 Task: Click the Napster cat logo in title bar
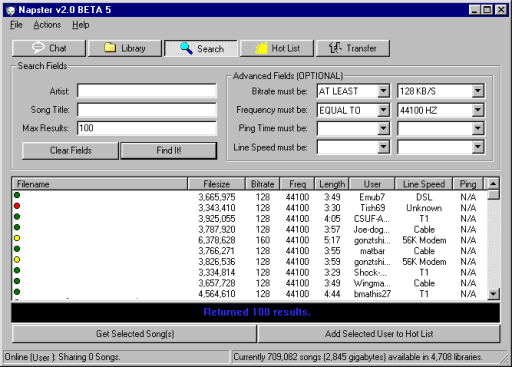click(11, 10)
